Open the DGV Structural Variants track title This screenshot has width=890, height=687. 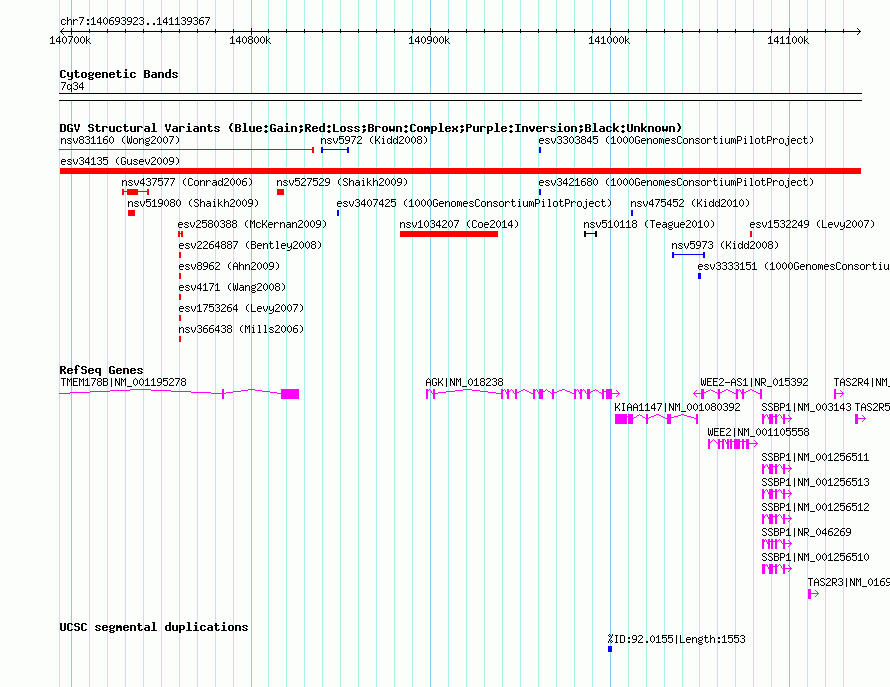[370, 128]
